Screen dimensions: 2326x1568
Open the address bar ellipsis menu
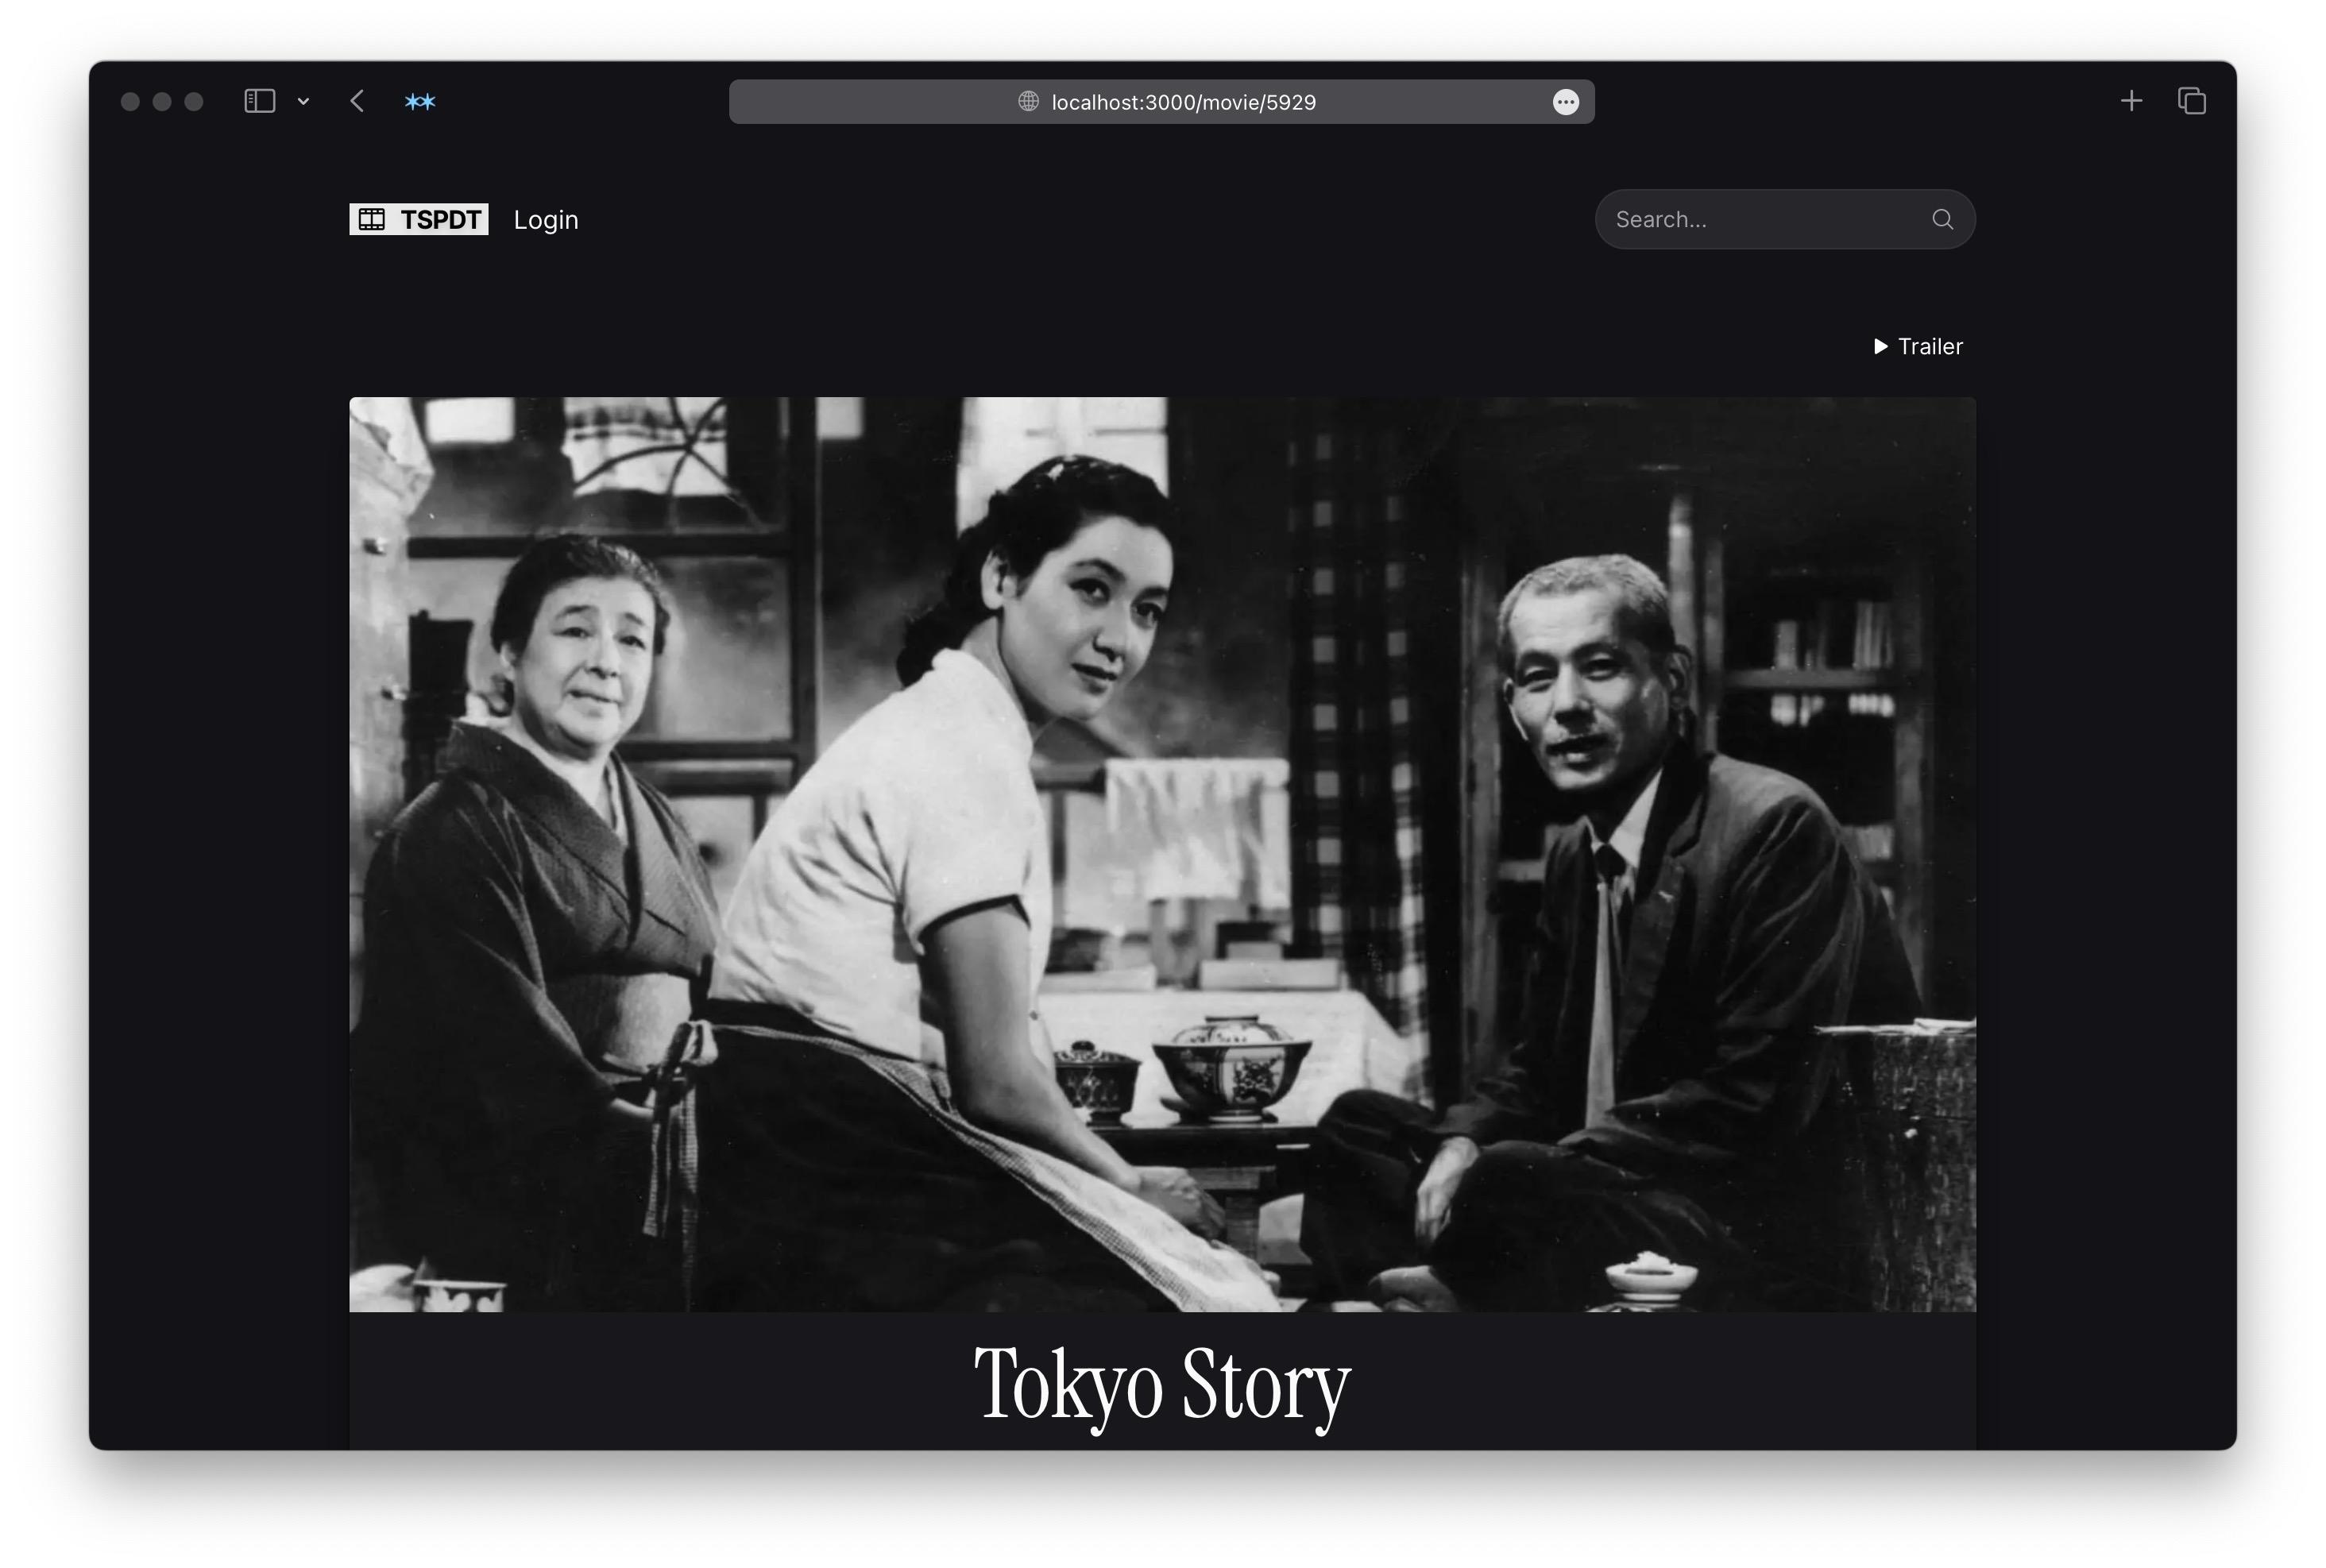pos(1565,102)
